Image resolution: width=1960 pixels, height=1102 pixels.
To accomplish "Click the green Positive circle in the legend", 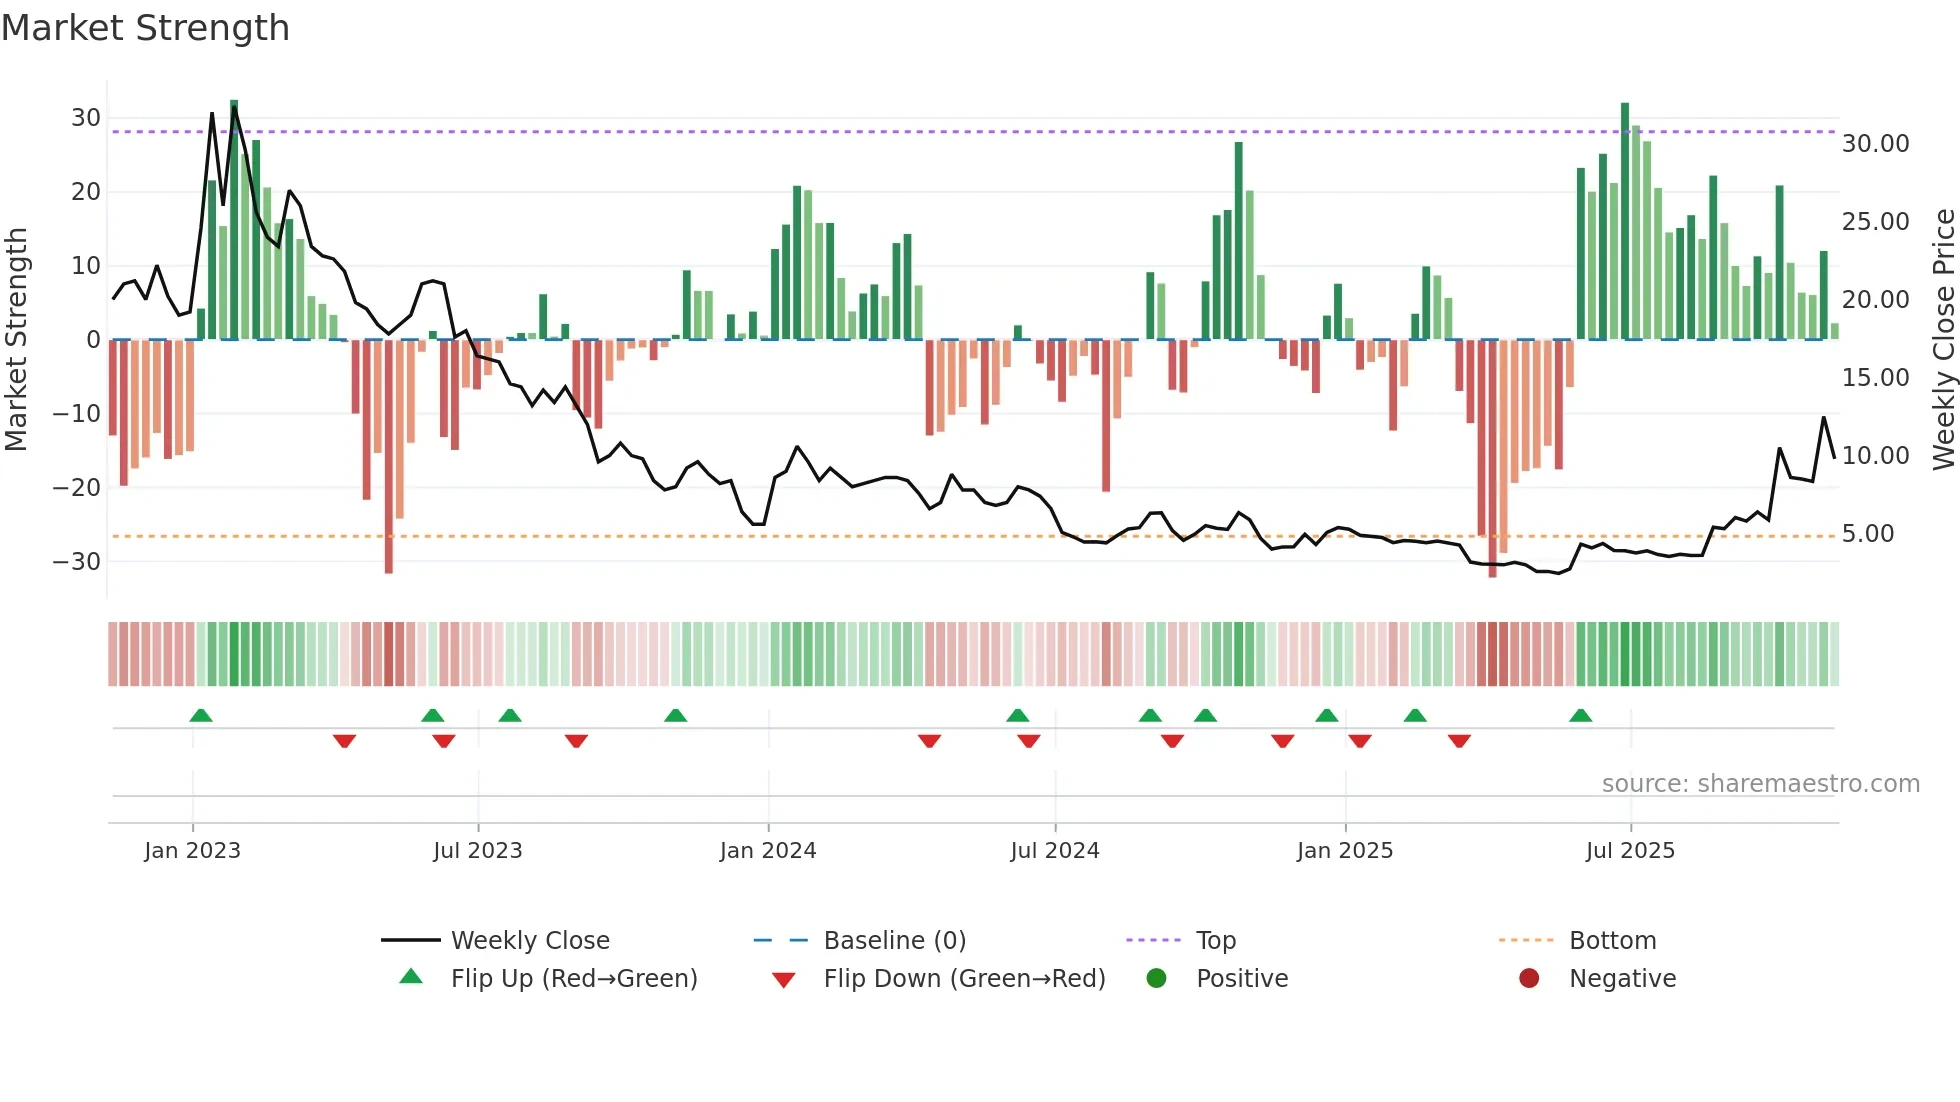I will pos(1157,978).
